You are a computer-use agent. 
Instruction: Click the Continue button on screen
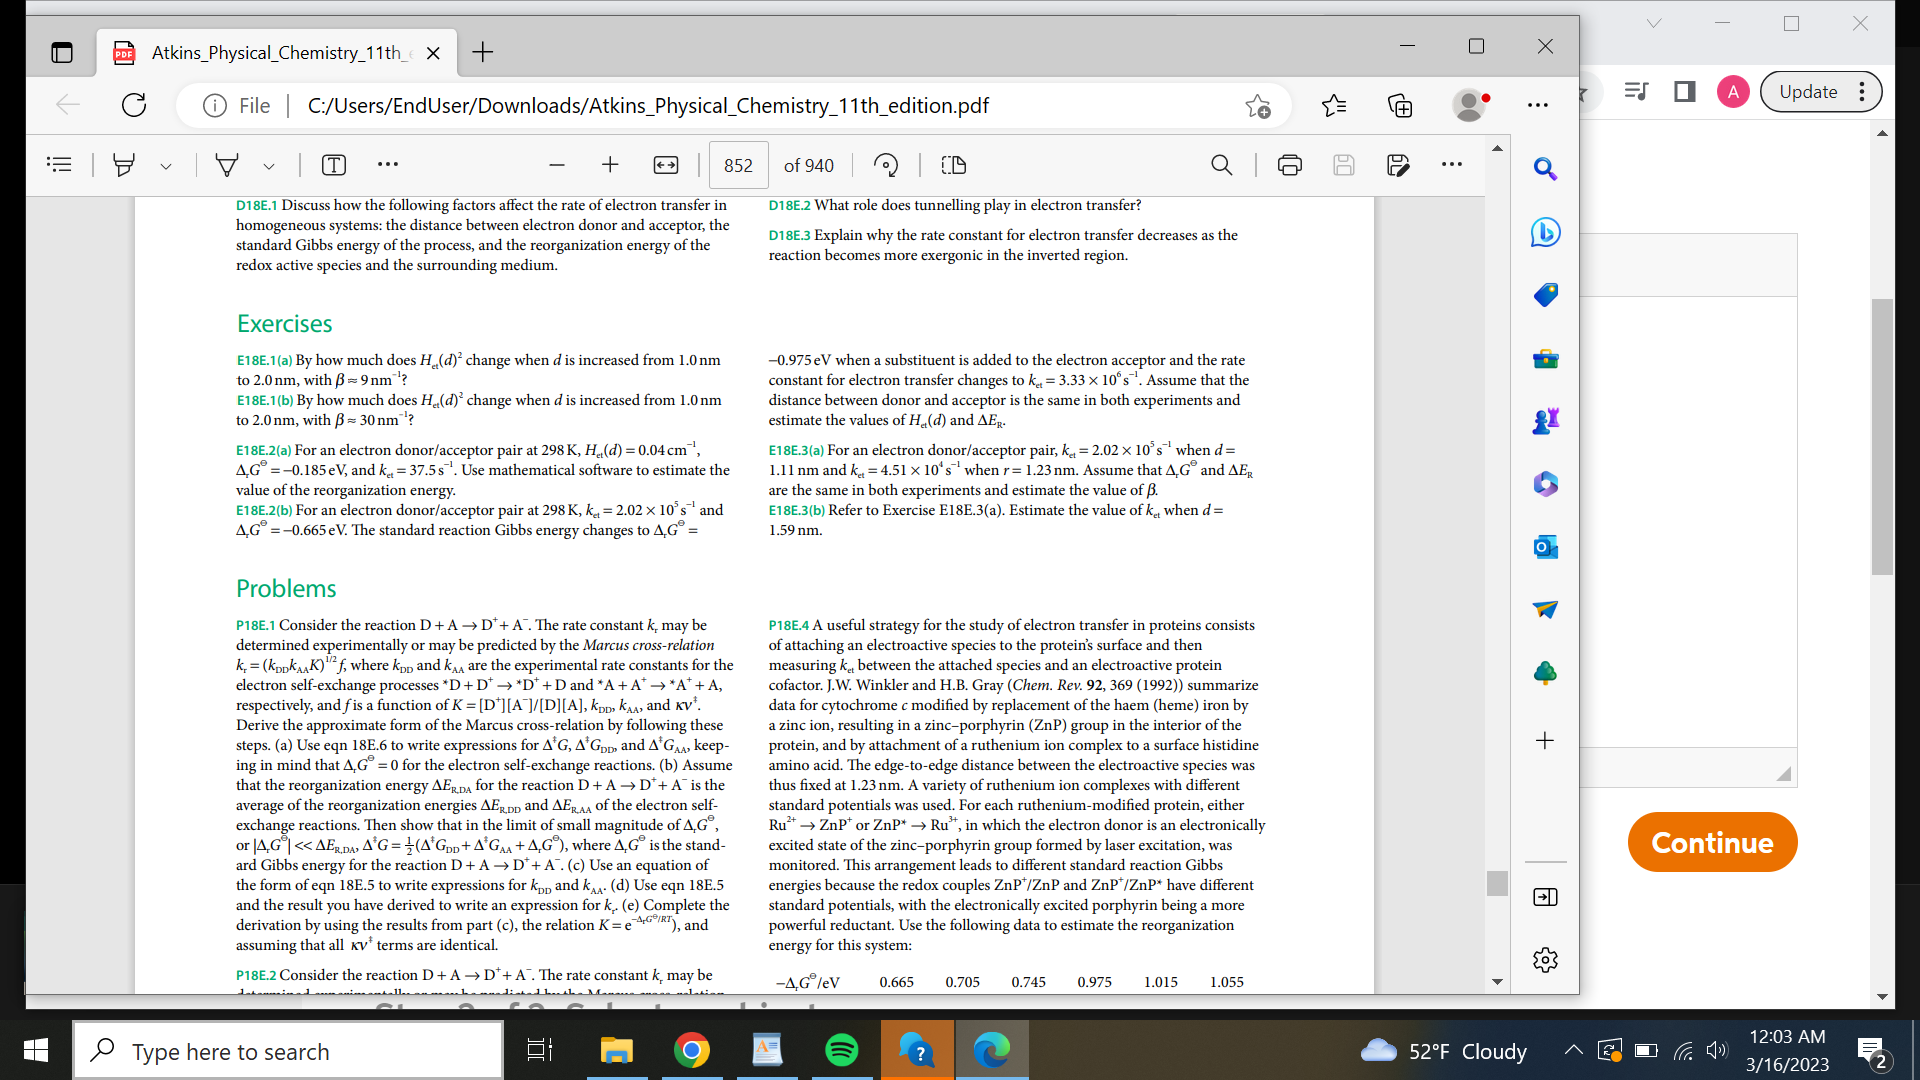point(1710,843)
